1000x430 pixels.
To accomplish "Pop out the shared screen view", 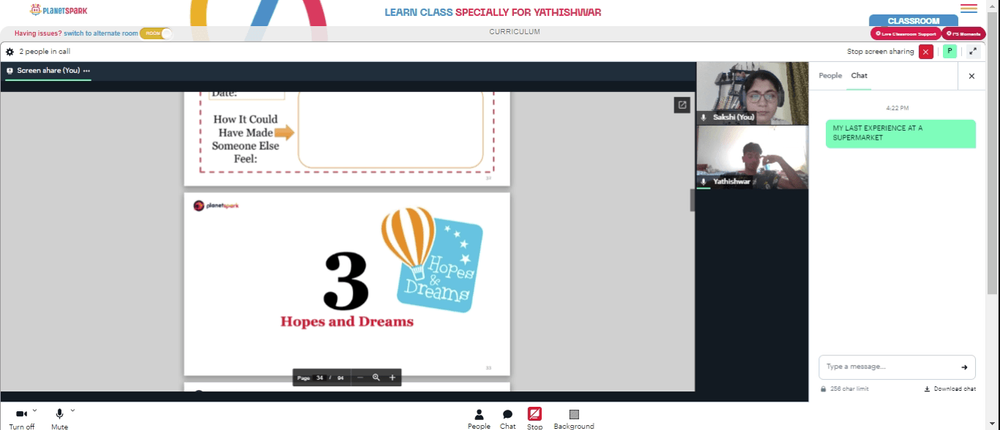I will [682, 105].
